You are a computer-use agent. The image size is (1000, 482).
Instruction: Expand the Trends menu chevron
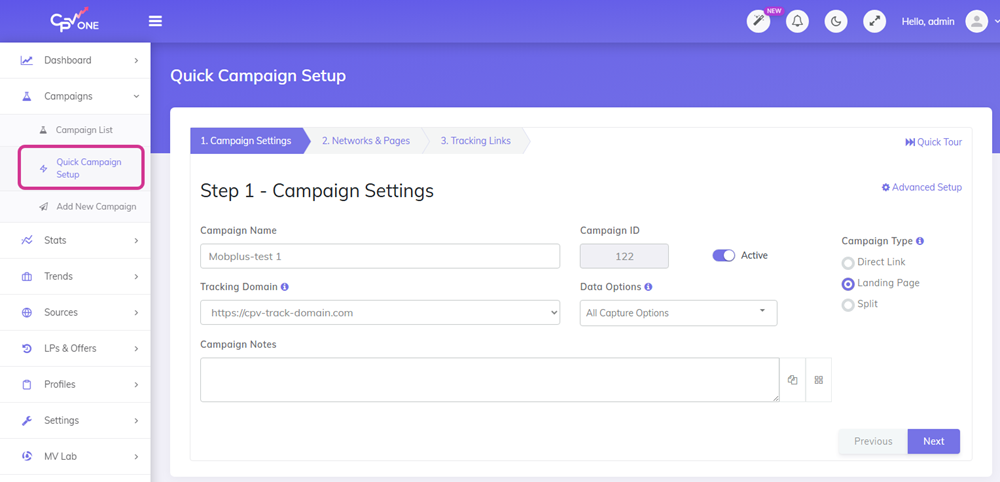pos(136,277)
